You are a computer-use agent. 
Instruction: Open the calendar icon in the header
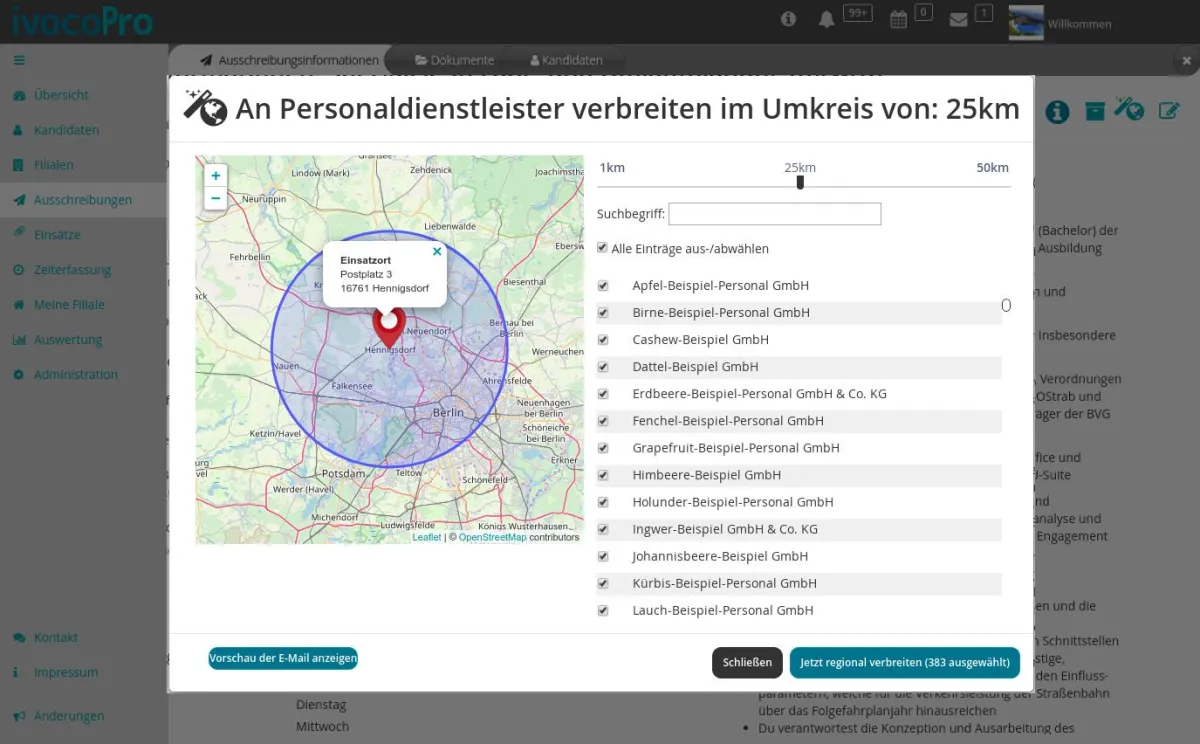tap(898, 20)
